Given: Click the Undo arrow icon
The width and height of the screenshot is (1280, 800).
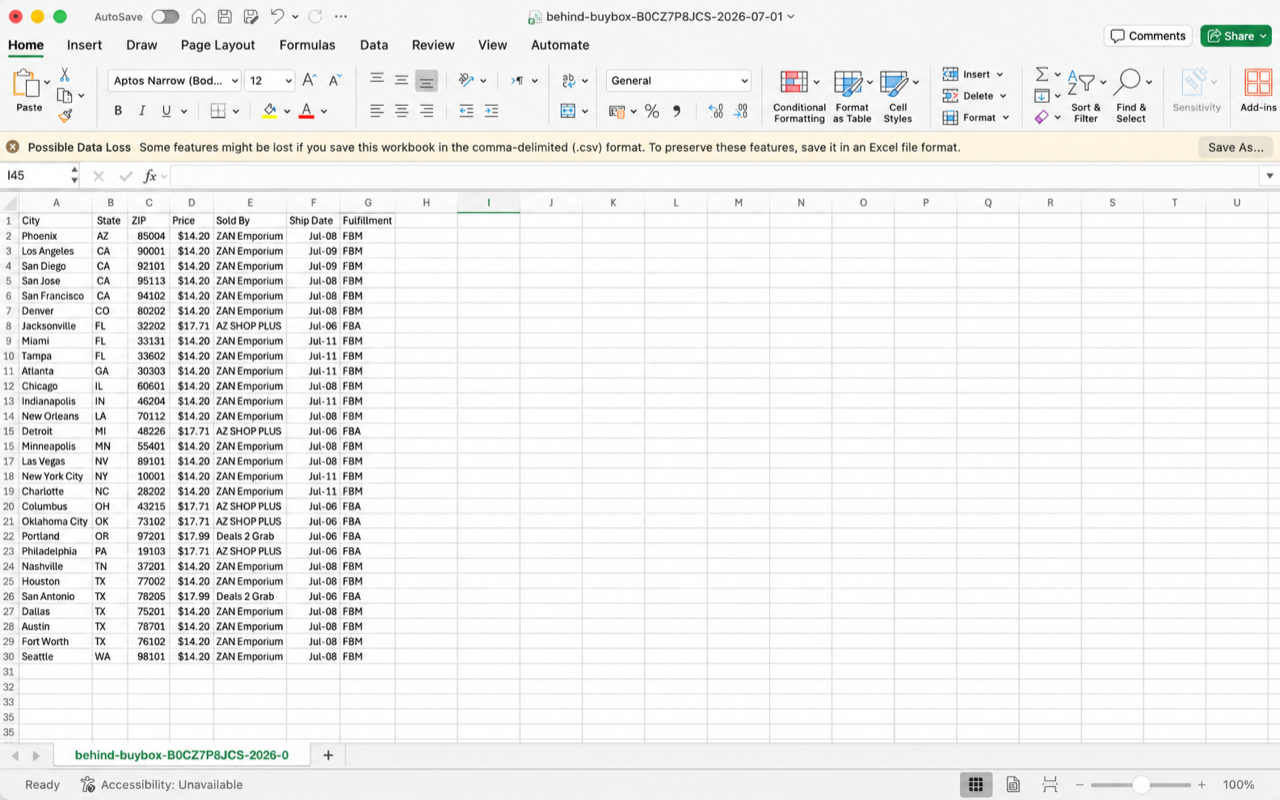Looking at the screenshot, I should (x=278, y=17).
